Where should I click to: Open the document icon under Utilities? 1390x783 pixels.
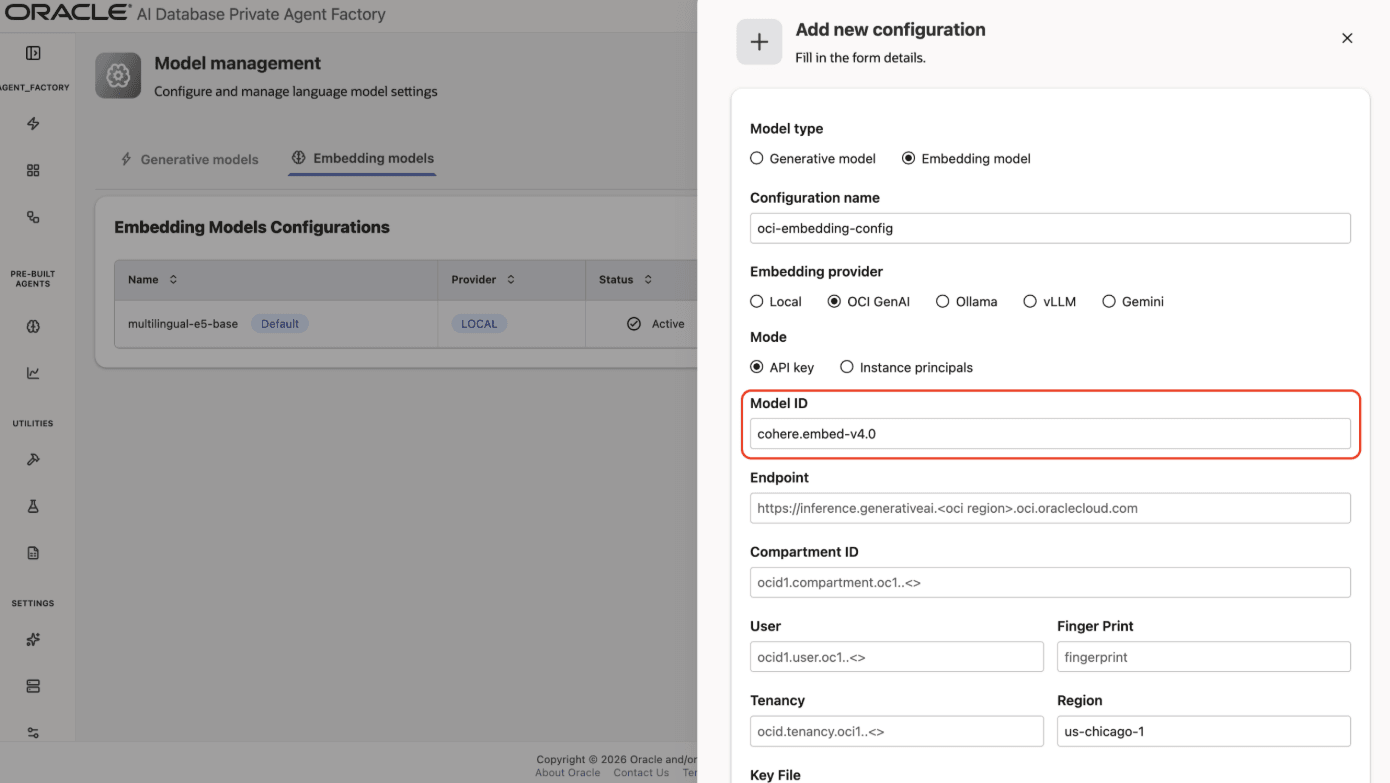33,553
